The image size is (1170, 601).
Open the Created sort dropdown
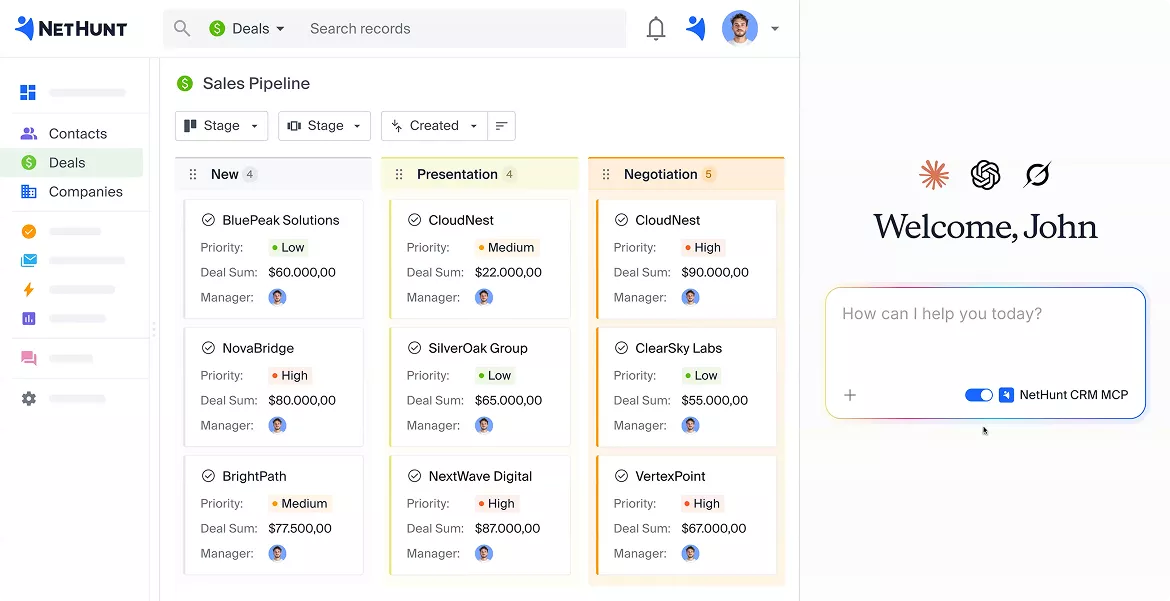click(434, 125)
